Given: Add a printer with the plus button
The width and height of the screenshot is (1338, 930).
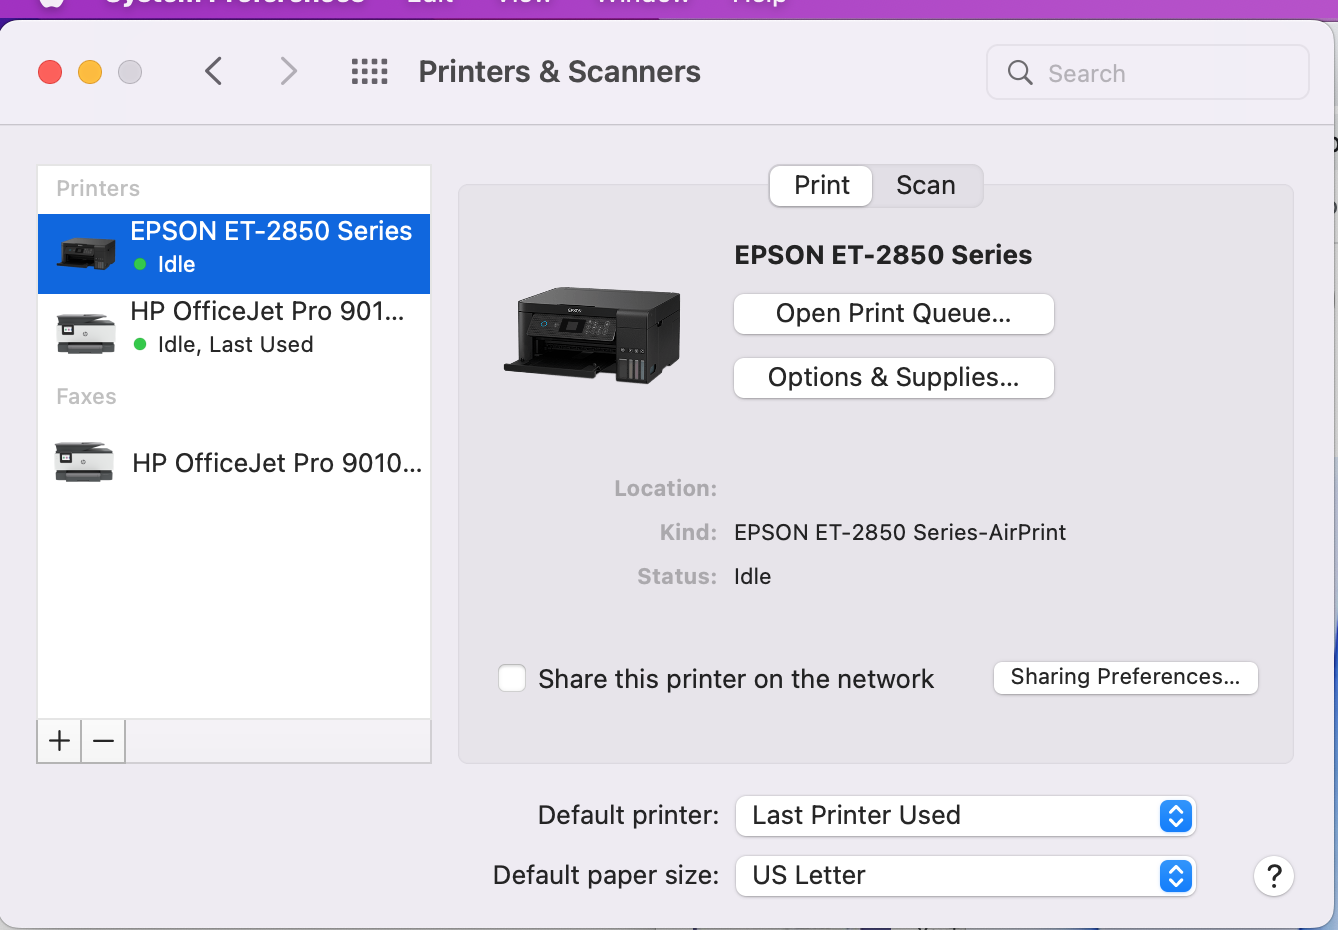Looking at the screenshot, I should 60,741.
